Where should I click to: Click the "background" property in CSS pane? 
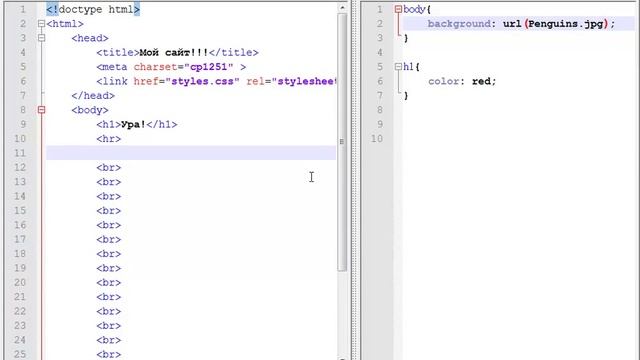459,24
